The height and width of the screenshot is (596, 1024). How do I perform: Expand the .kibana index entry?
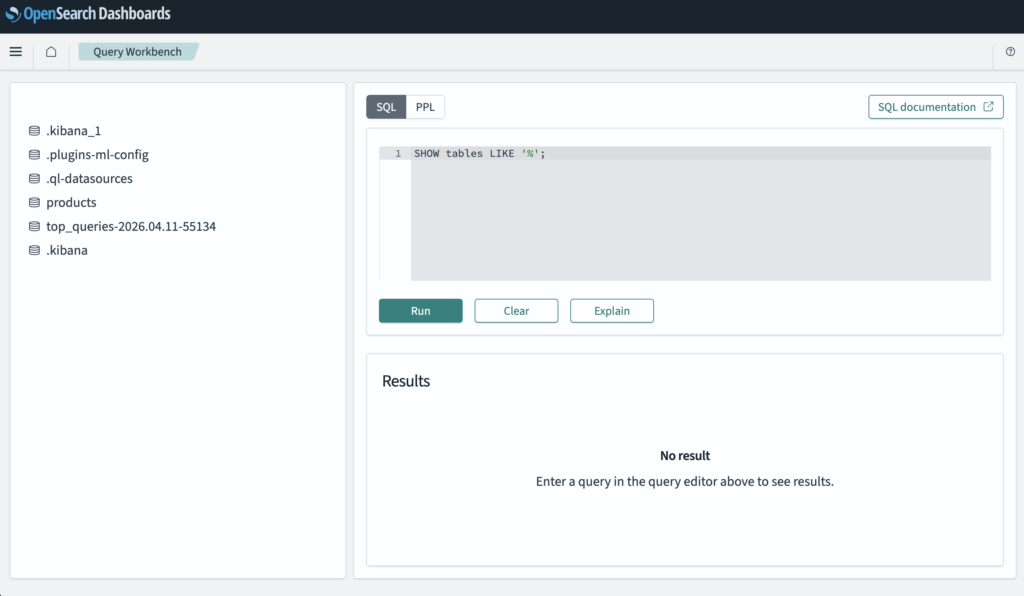[x=66, y=251]
